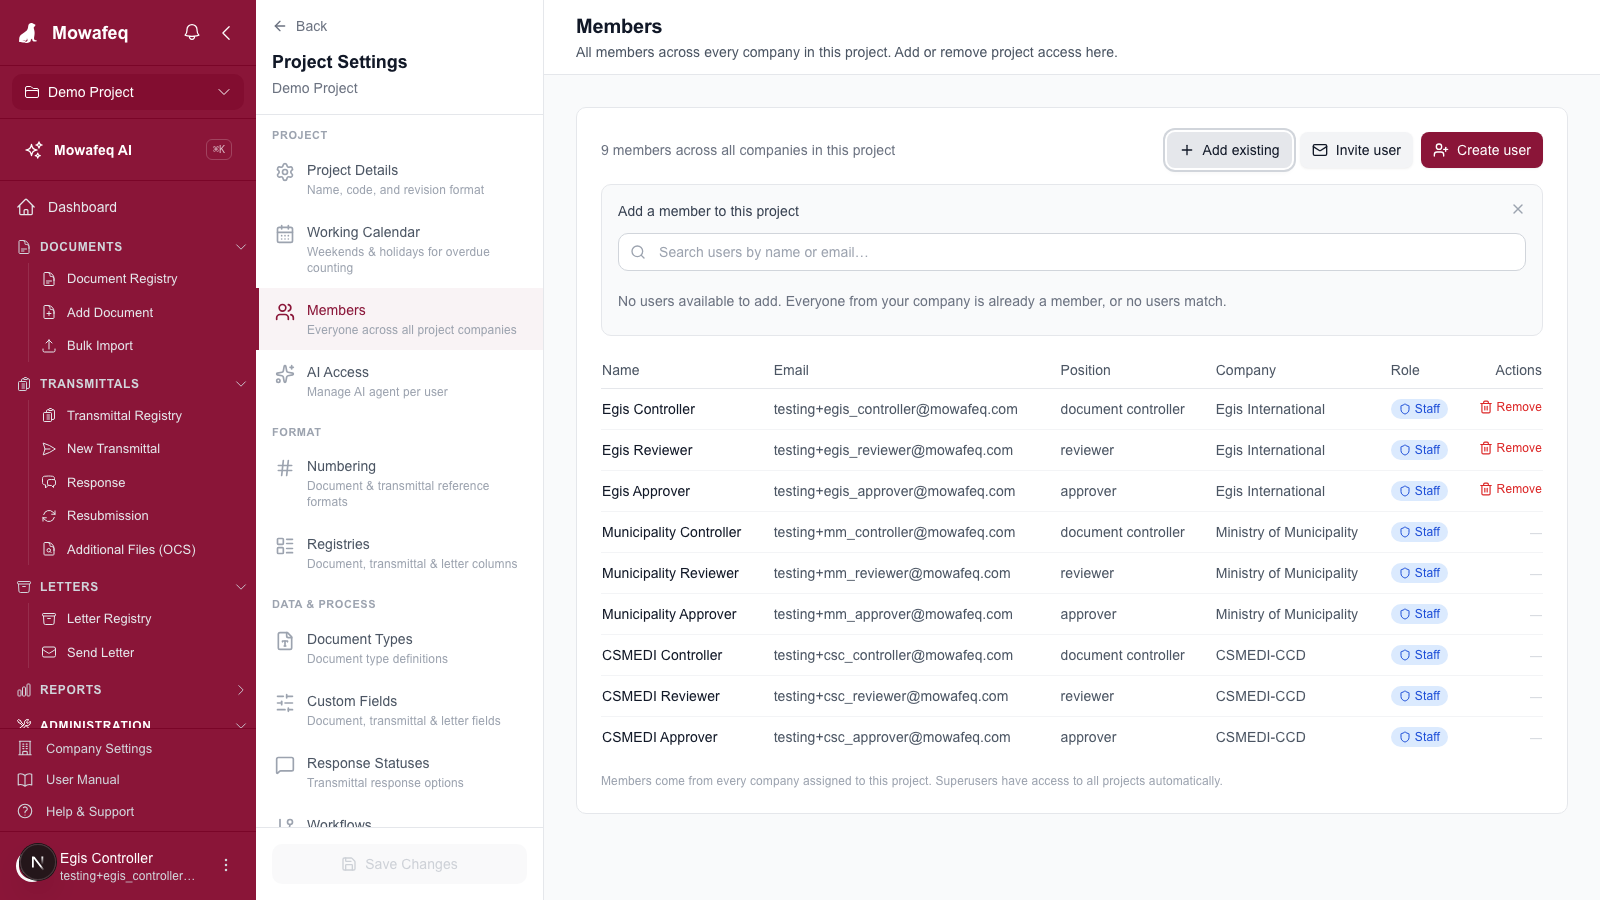Open Document Types settings item
1600x900 pixels.
[400, 648]
